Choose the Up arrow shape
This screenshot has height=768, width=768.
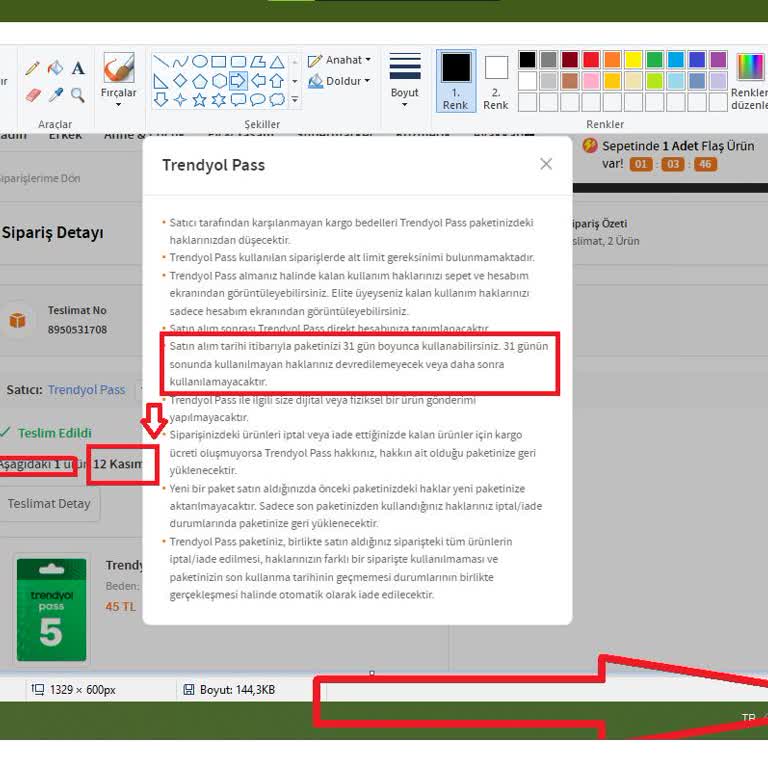coord(277,81)
